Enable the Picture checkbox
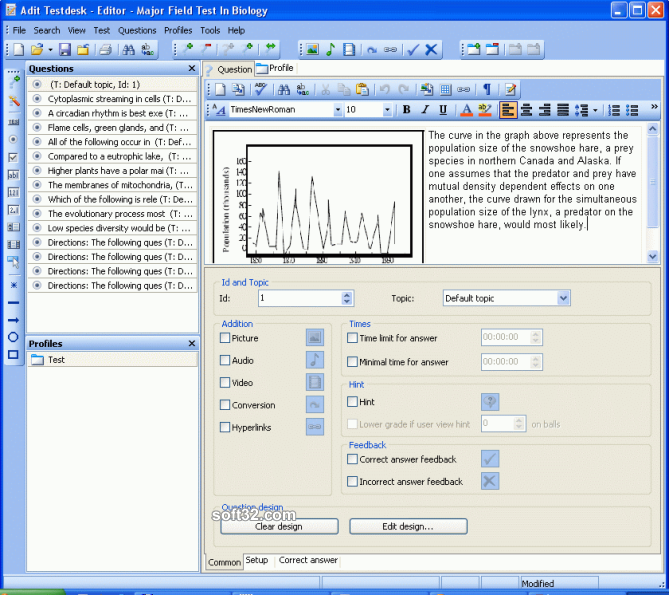Image resolution: width=669 pixels, height=595 pixels. (225, 338)
